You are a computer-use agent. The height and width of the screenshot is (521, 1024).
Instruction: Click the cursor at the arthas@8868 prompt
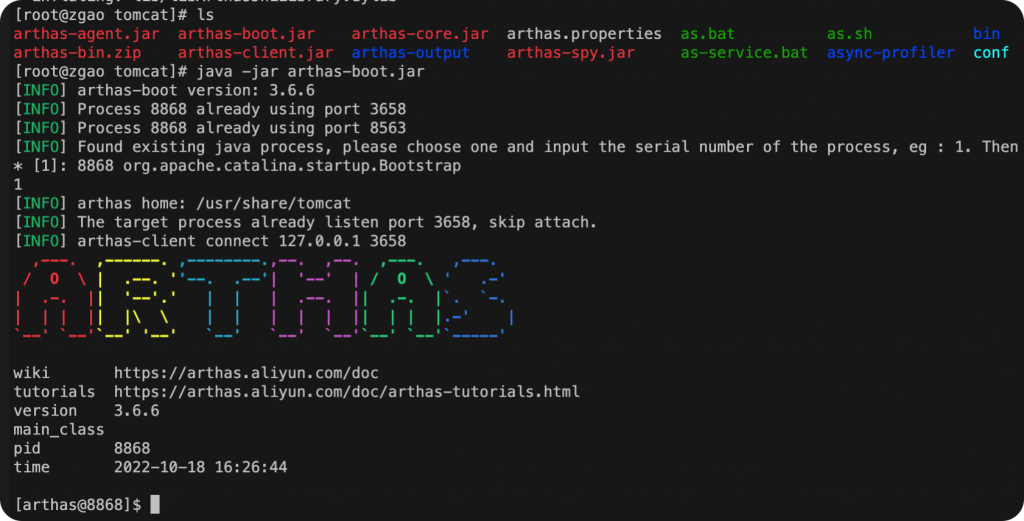(x=155, y=504)
